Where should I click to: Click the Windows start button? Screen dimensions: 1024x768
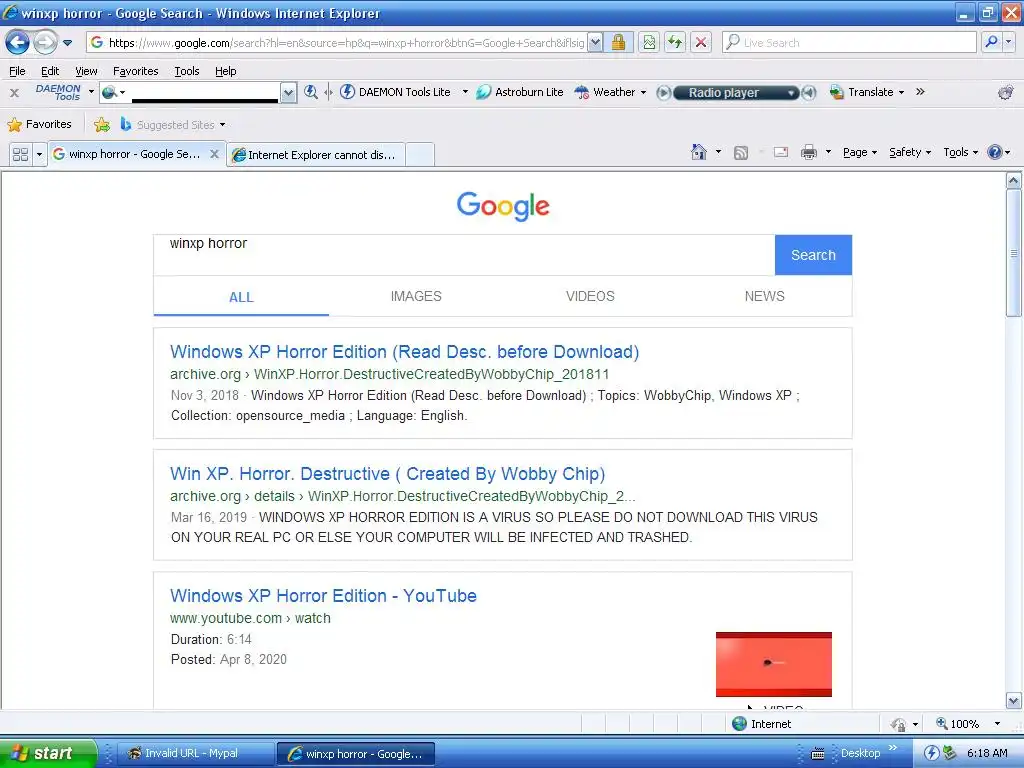pos(48,754)
